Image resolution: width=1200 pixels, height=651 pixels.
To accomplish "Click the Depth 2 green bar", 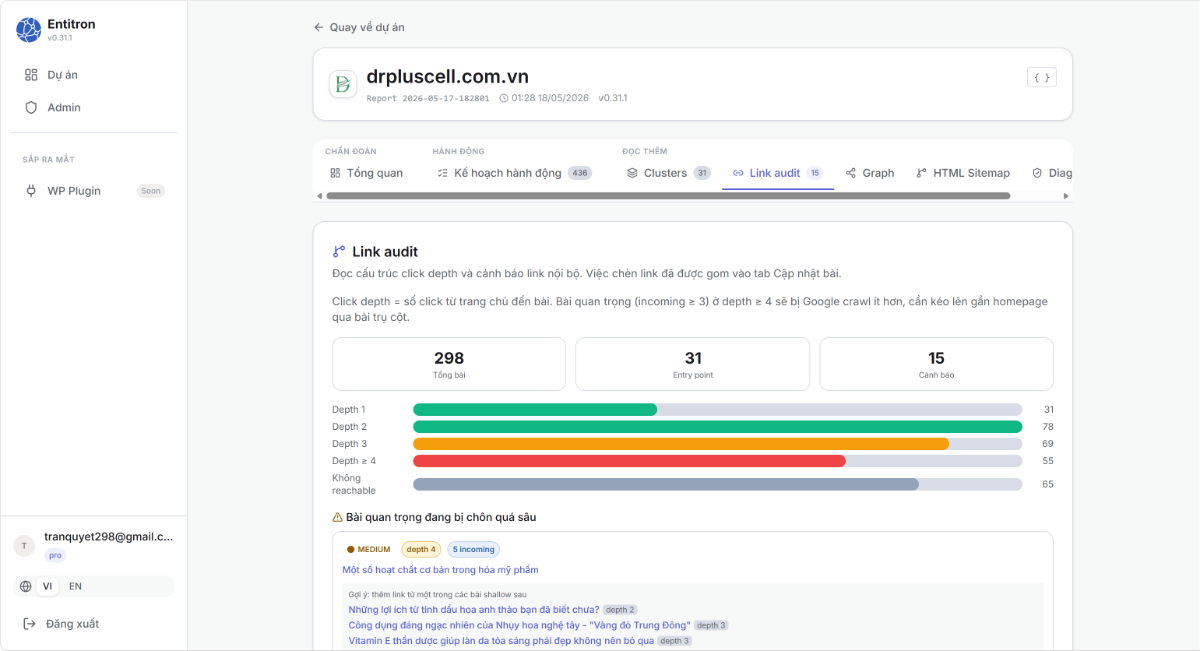I will pyautogui.click(x=717, y=427).
